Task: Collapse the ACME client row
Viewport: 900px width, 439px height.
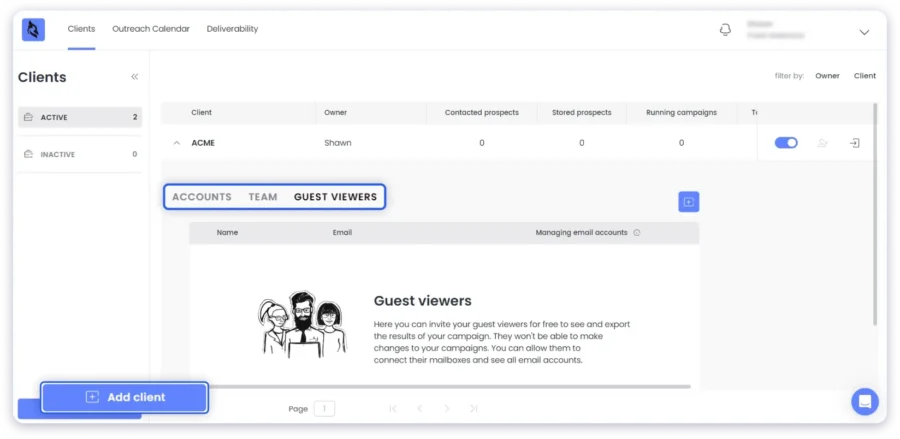Action: click(x=177, y=143)
